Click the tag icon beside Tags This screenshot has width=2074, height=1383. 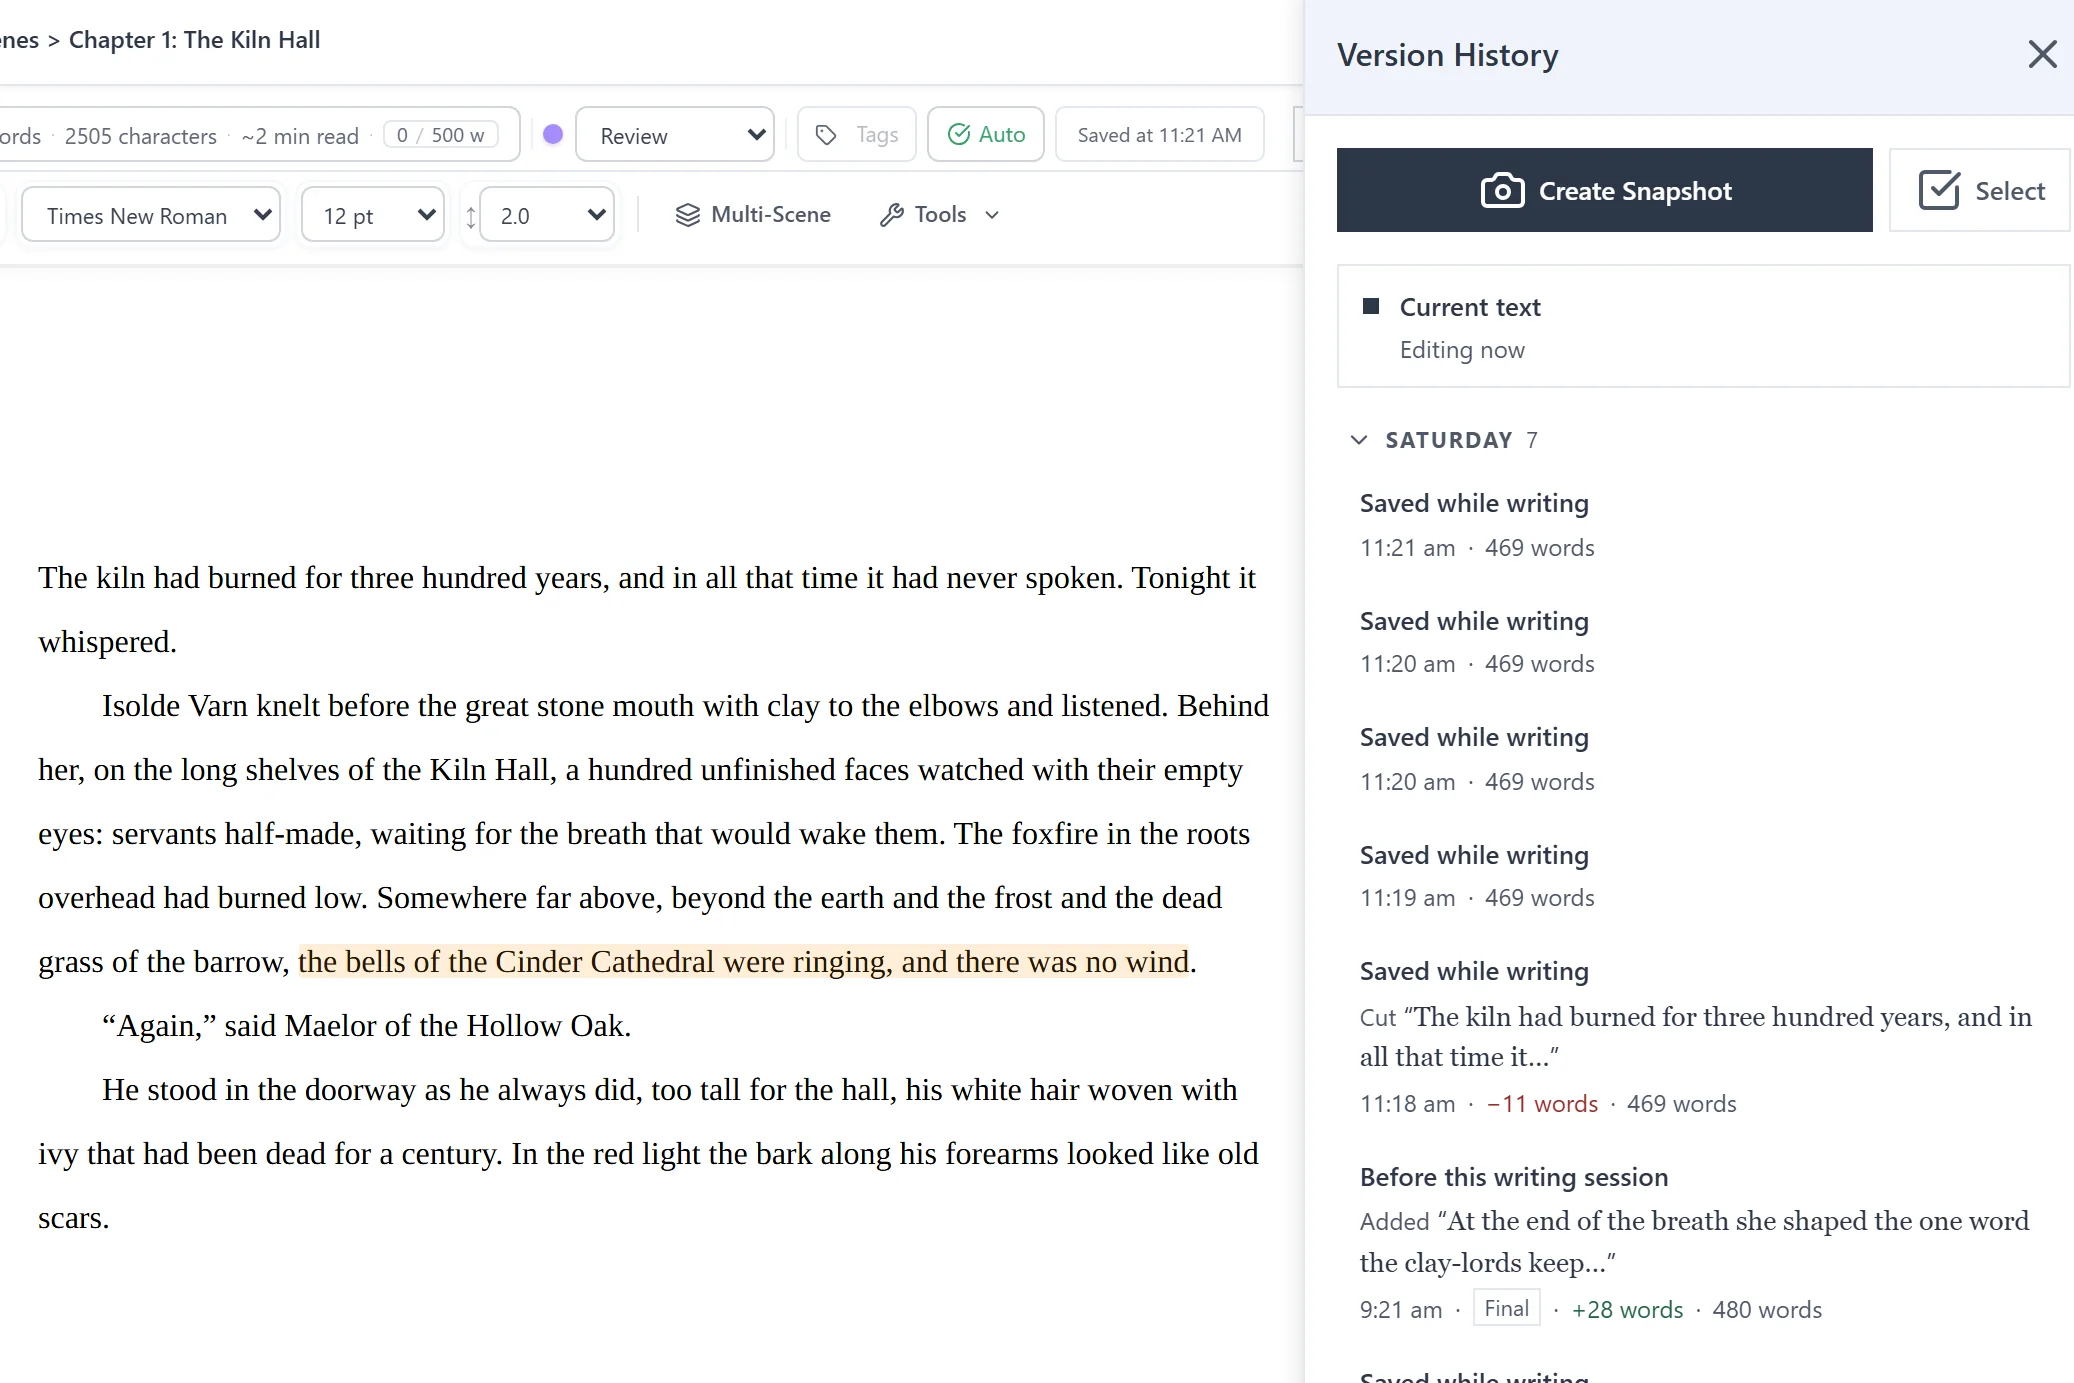tap(826, 135)
